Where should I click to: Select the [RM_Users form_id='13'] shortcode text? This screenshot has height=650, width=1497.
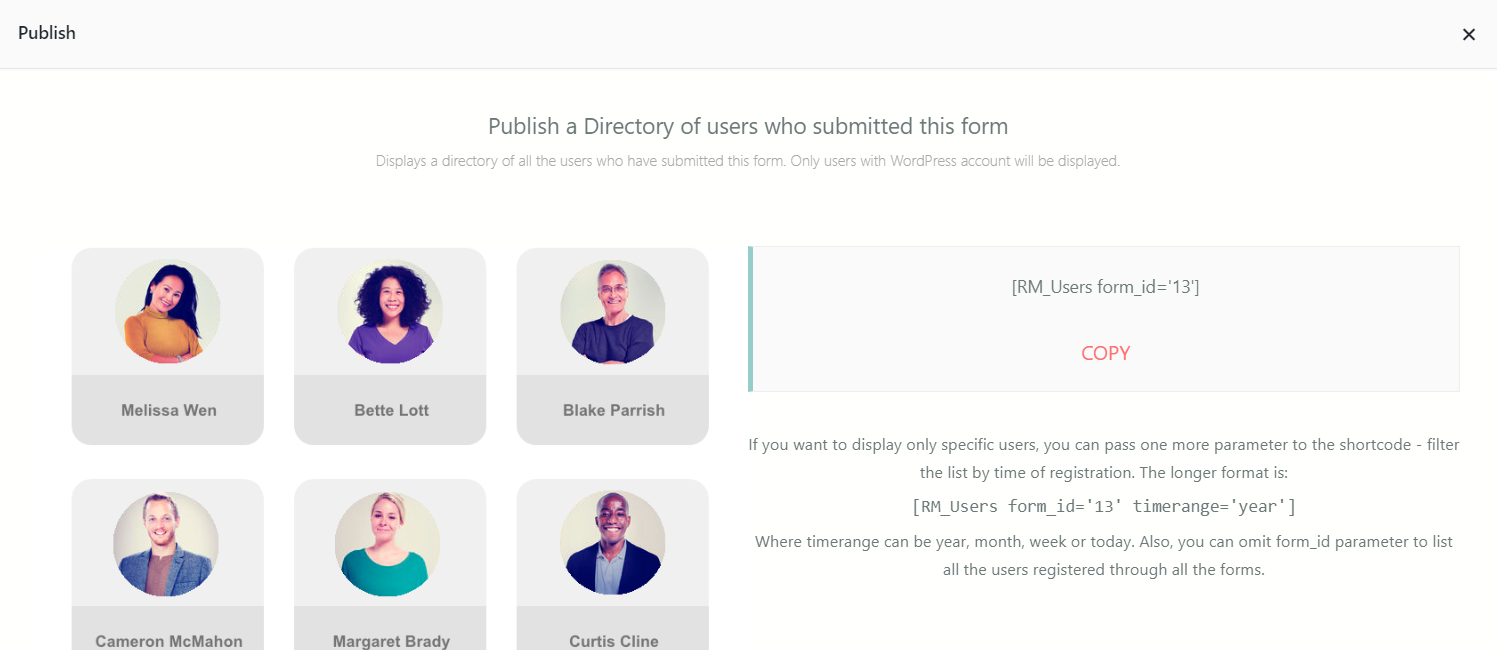pyautogui.click(x=1105, y=287)
